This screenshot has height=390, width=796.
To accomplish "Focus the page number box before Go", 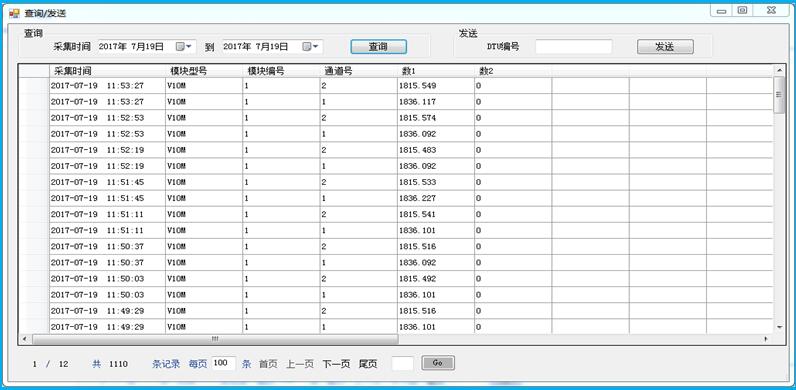I will coord(402,363).
